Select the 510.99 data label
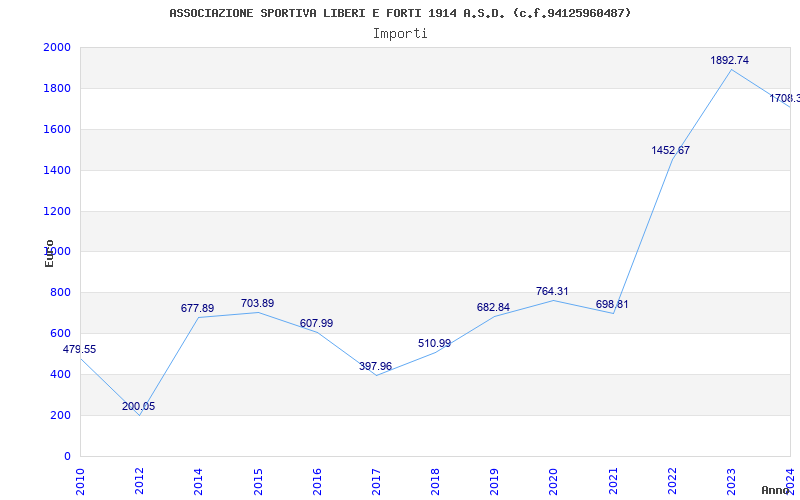 pos(434,343)
